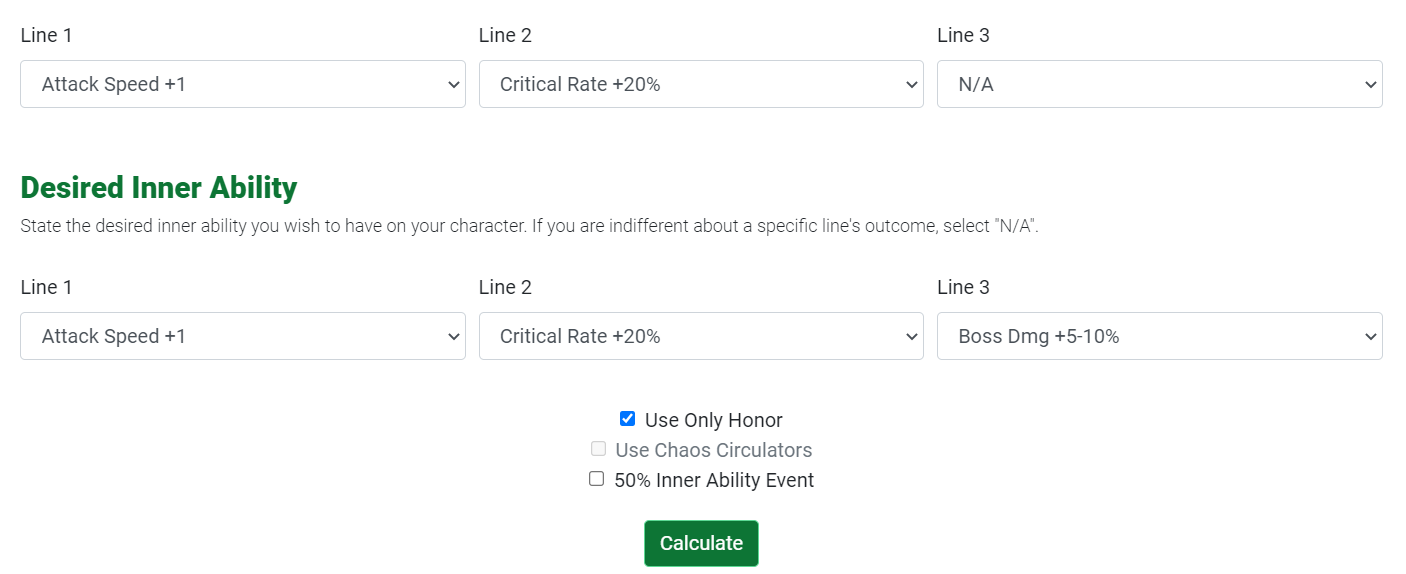Open Line 1 dropdown under Desired Inner Ability

click(242, 336)
